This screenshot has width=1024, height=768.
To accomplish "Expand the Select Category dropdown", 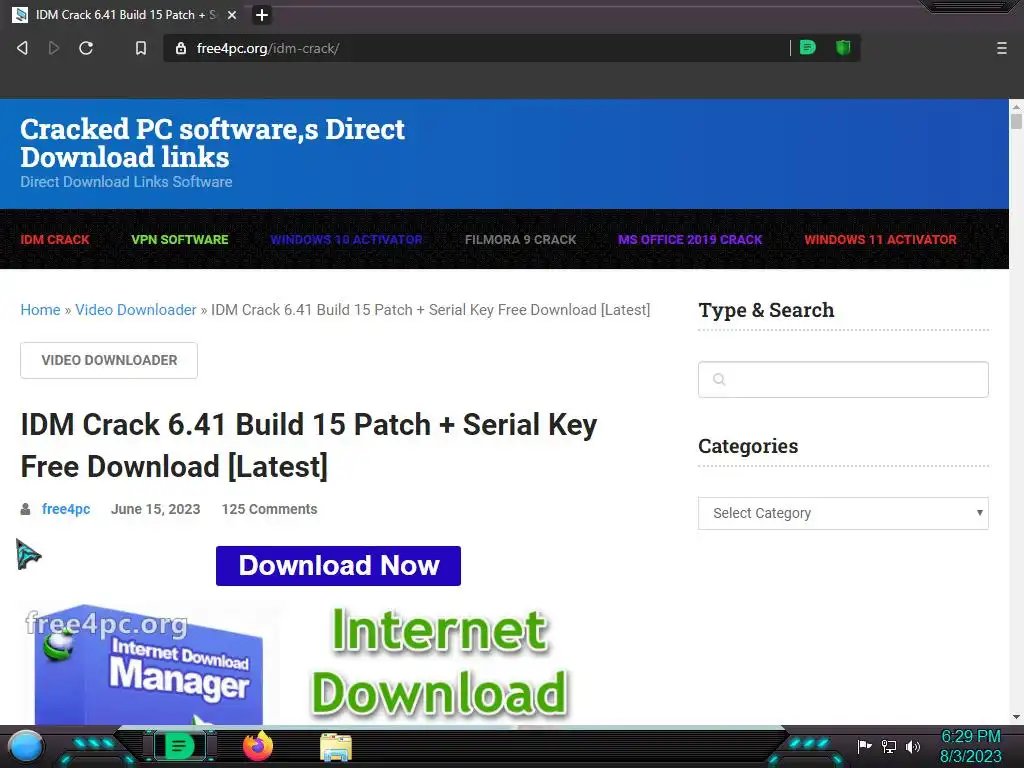I will click(843, 513).
